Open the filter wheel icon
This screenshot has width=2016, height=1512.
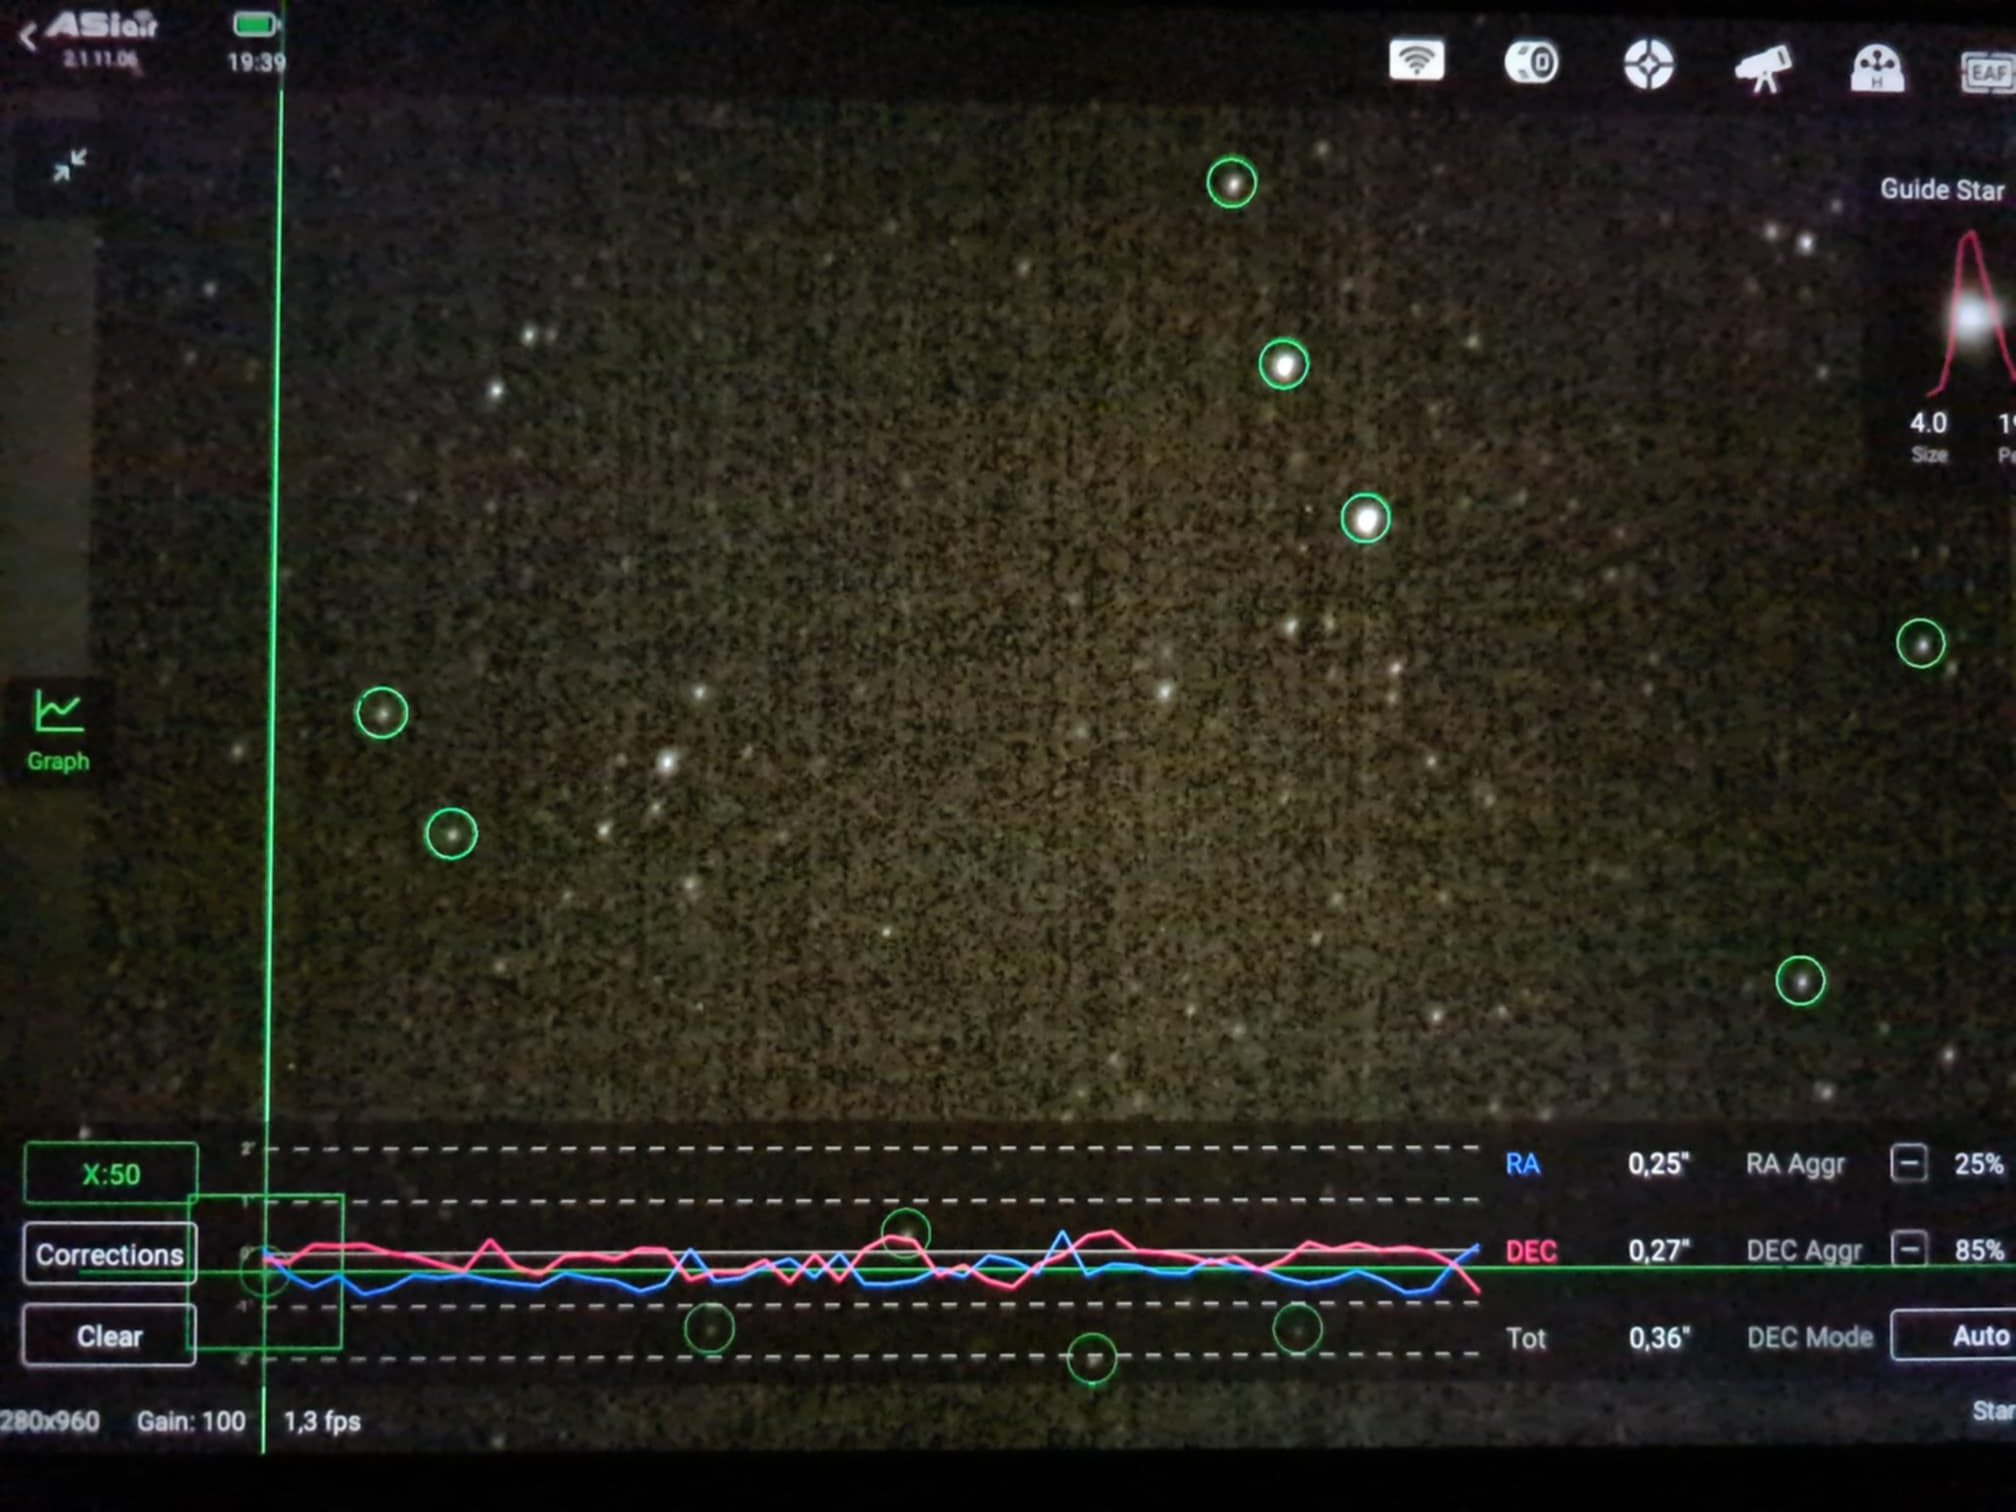(x=1877, y=69)
